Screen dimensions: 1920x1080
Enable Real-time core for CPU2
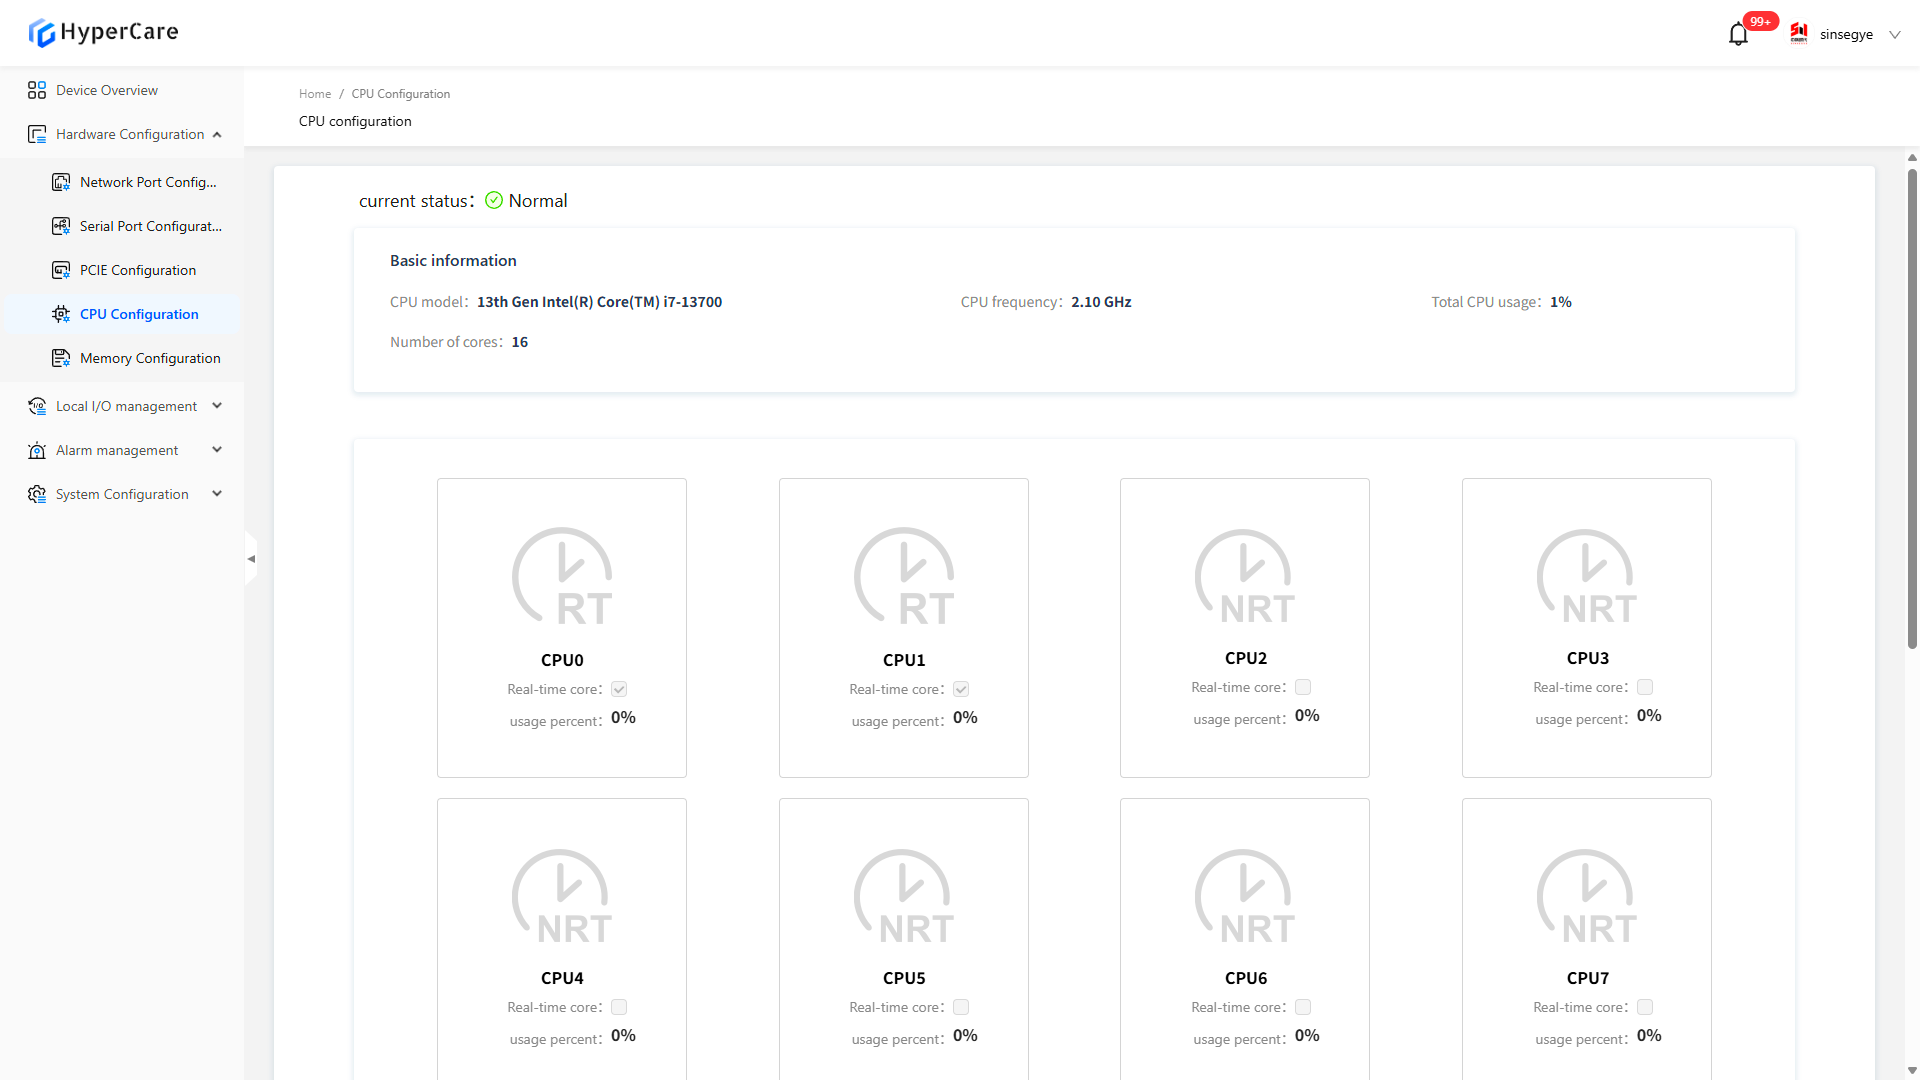pyautogui.click(x=1303, y=687)
